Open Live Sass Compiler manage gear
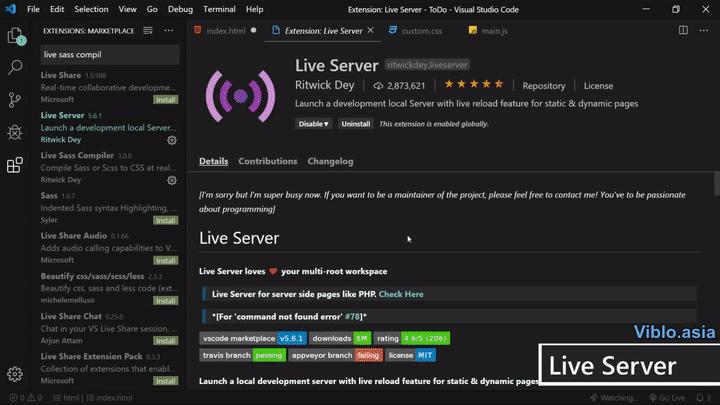Screen dimensions: 720x405 pyautogui.click(x=172, y=180)
